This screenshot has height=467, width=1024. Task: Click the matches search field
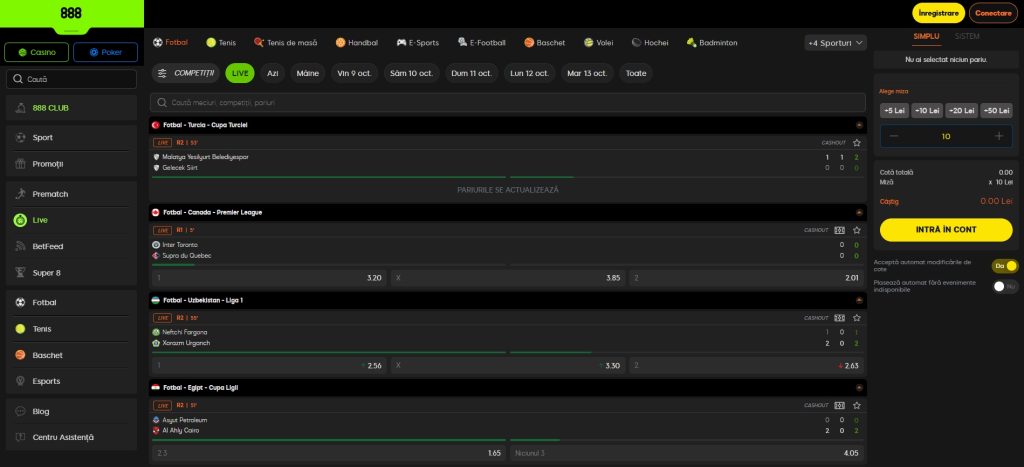[x=507, y=103]
